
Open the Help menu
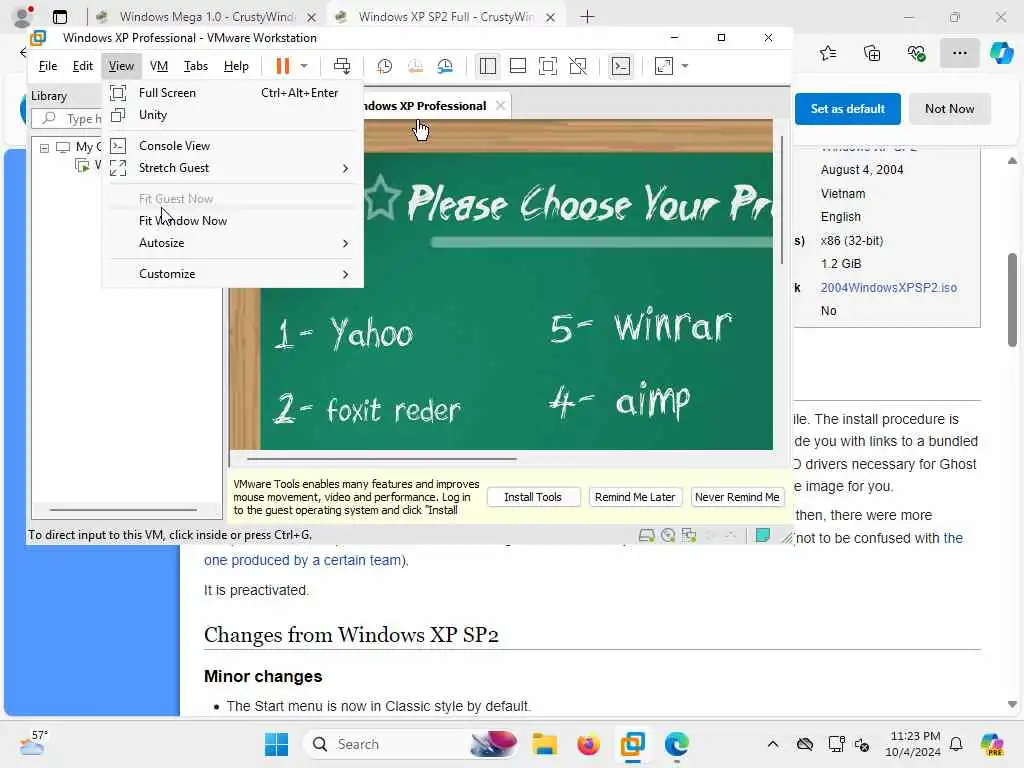pos(236,66)
